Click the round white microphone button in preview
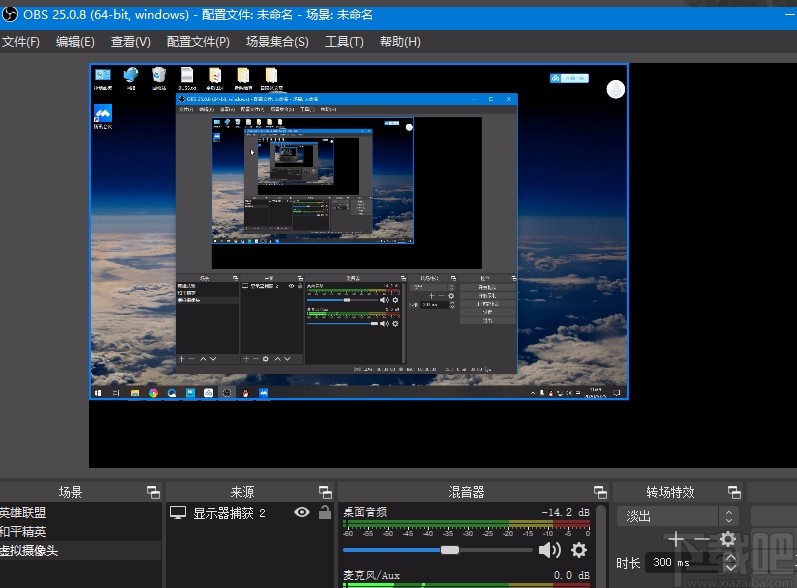 tap(616, 89)
